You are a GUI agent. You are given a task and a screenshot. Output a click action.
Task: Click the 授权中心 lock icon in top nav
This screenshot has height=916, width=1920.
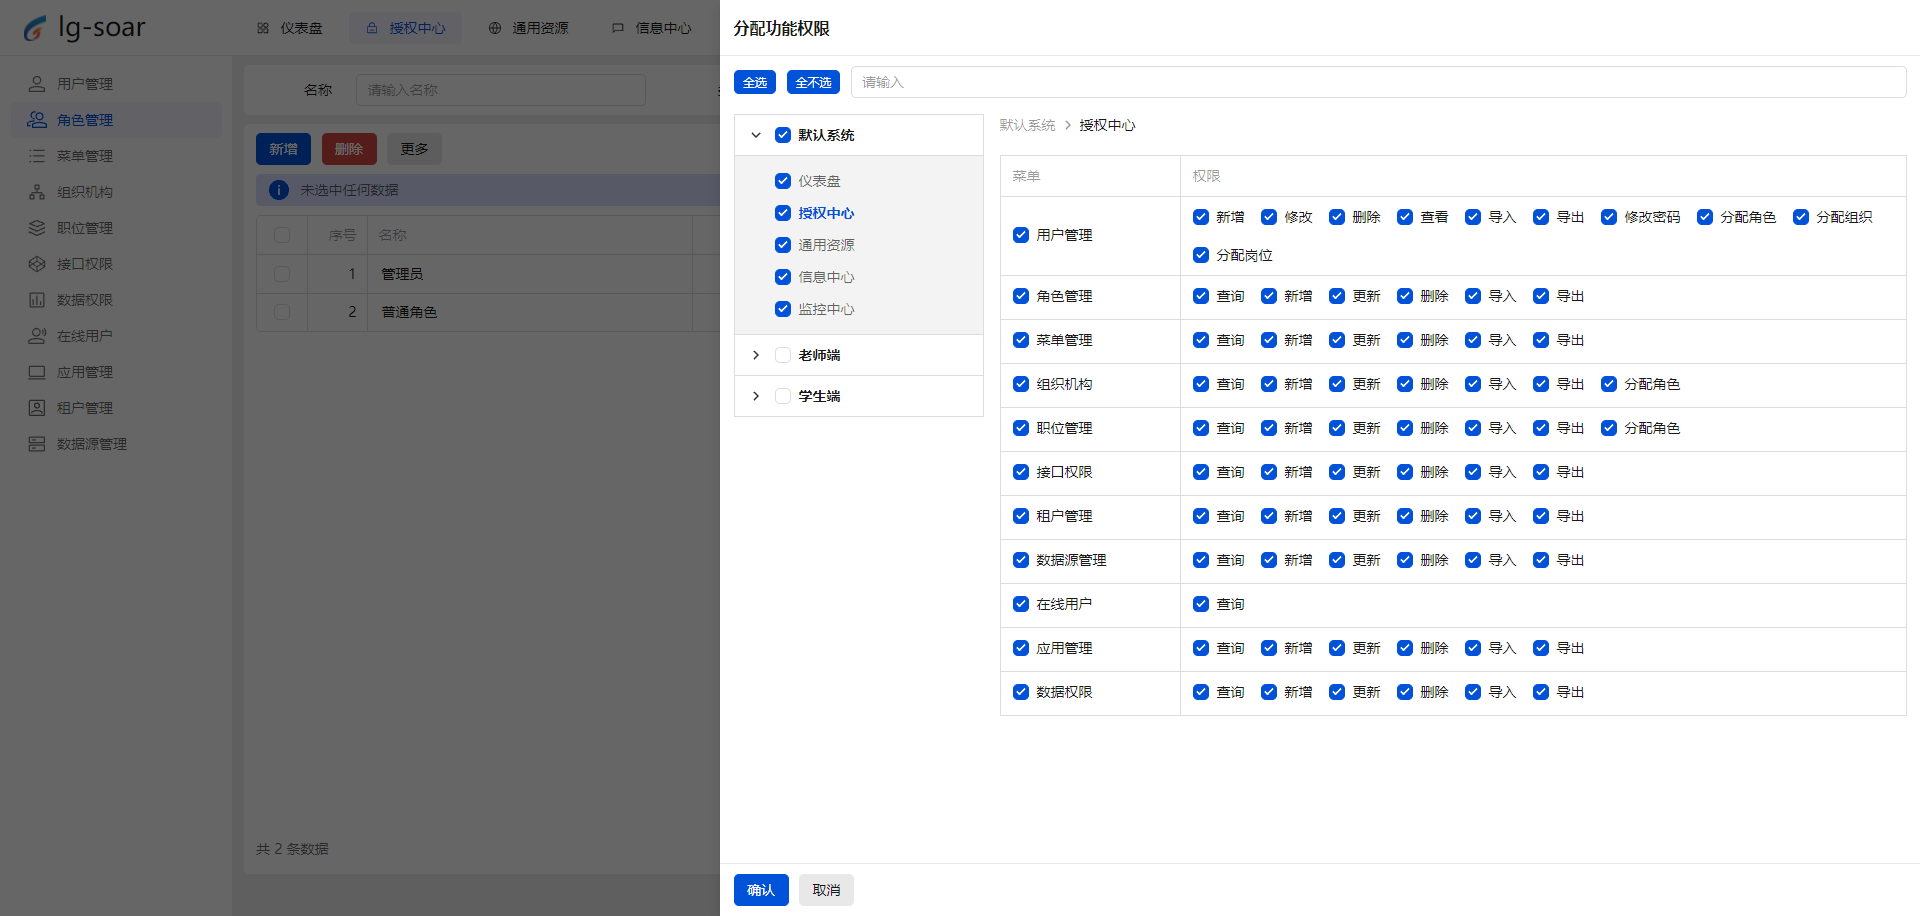(x=372, y=28)
